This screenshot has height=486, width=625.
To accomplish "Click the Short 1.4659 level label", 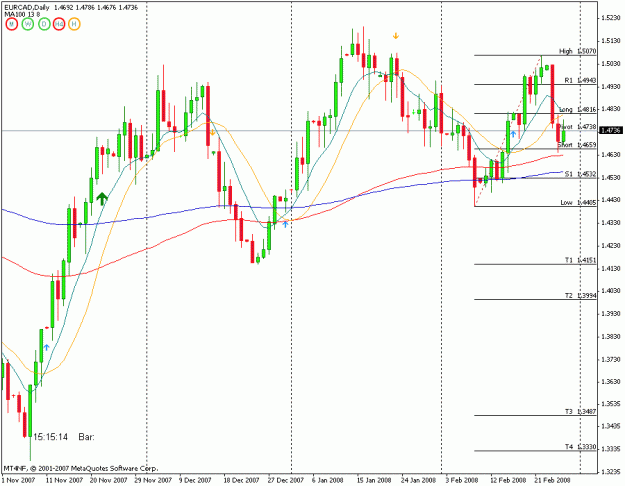I will pyautogui.click(x=577, y=145).
